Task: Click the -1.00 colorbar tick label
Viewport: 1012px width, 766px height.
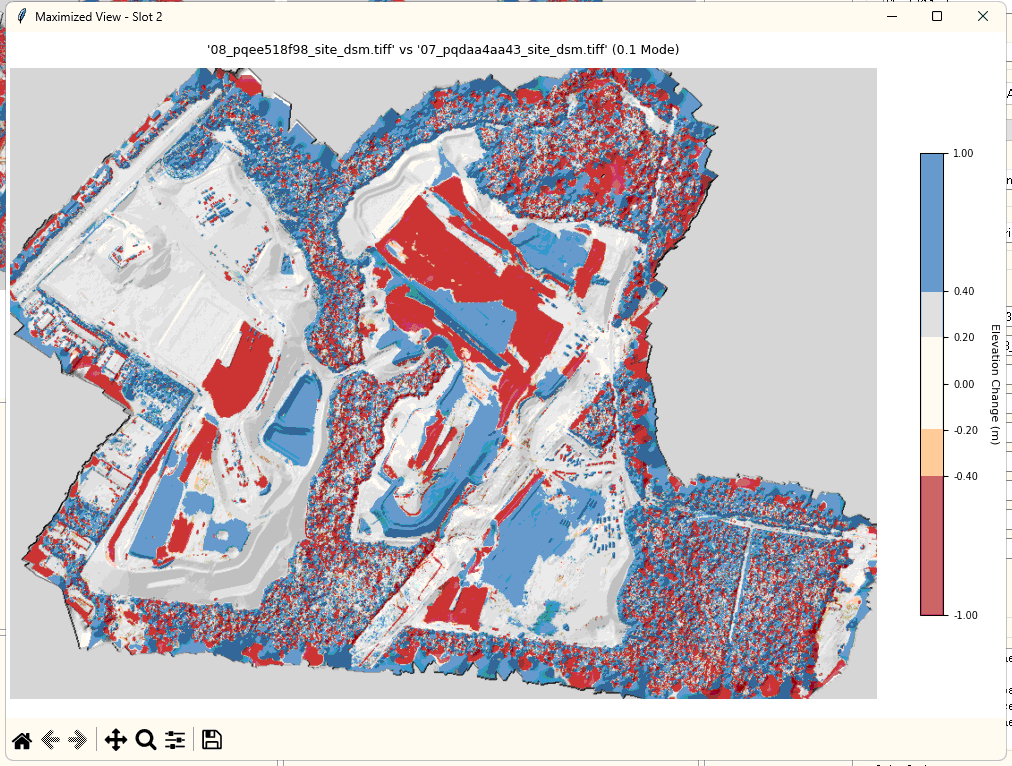Action: [x=965, y=615]
